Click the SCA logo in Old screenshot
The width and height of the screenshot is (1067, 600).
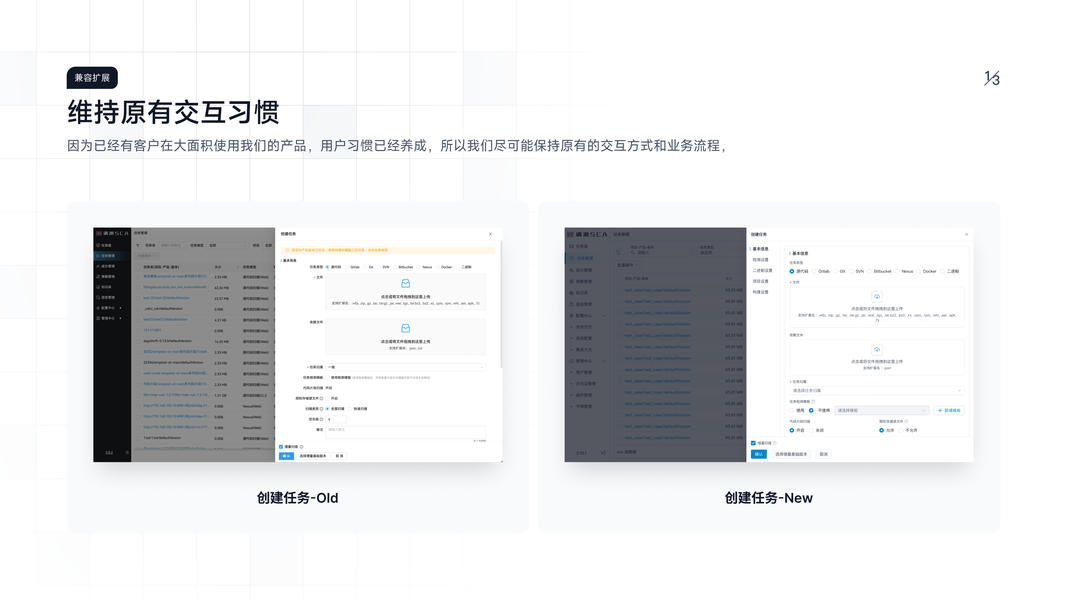click(112, 233)
